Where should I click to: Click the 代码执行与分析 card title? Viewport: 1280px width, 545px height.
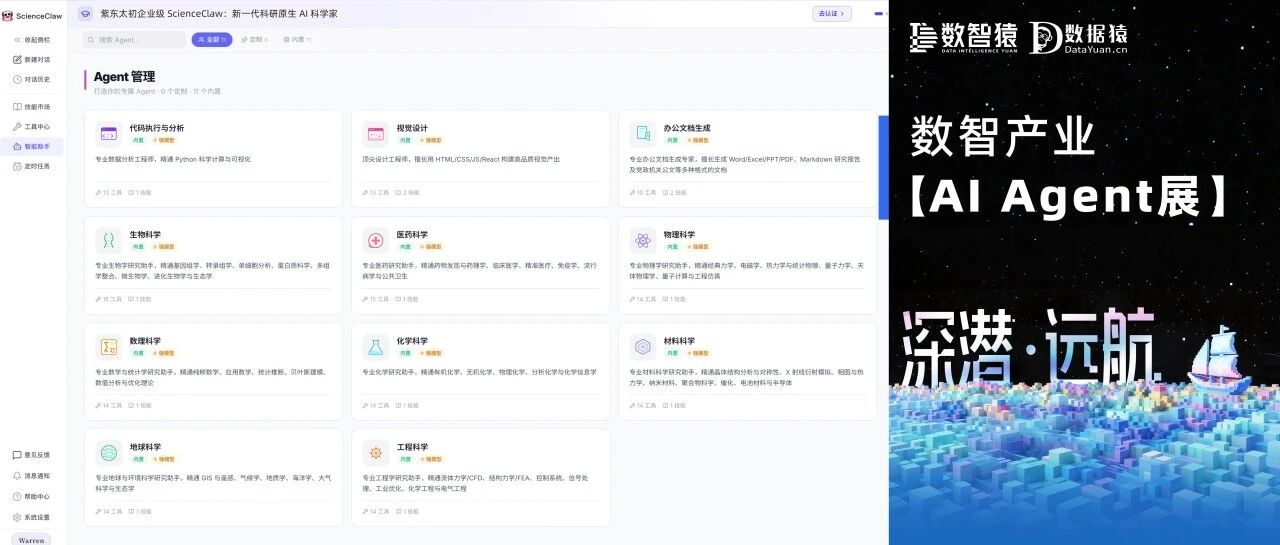click(157, 128)
